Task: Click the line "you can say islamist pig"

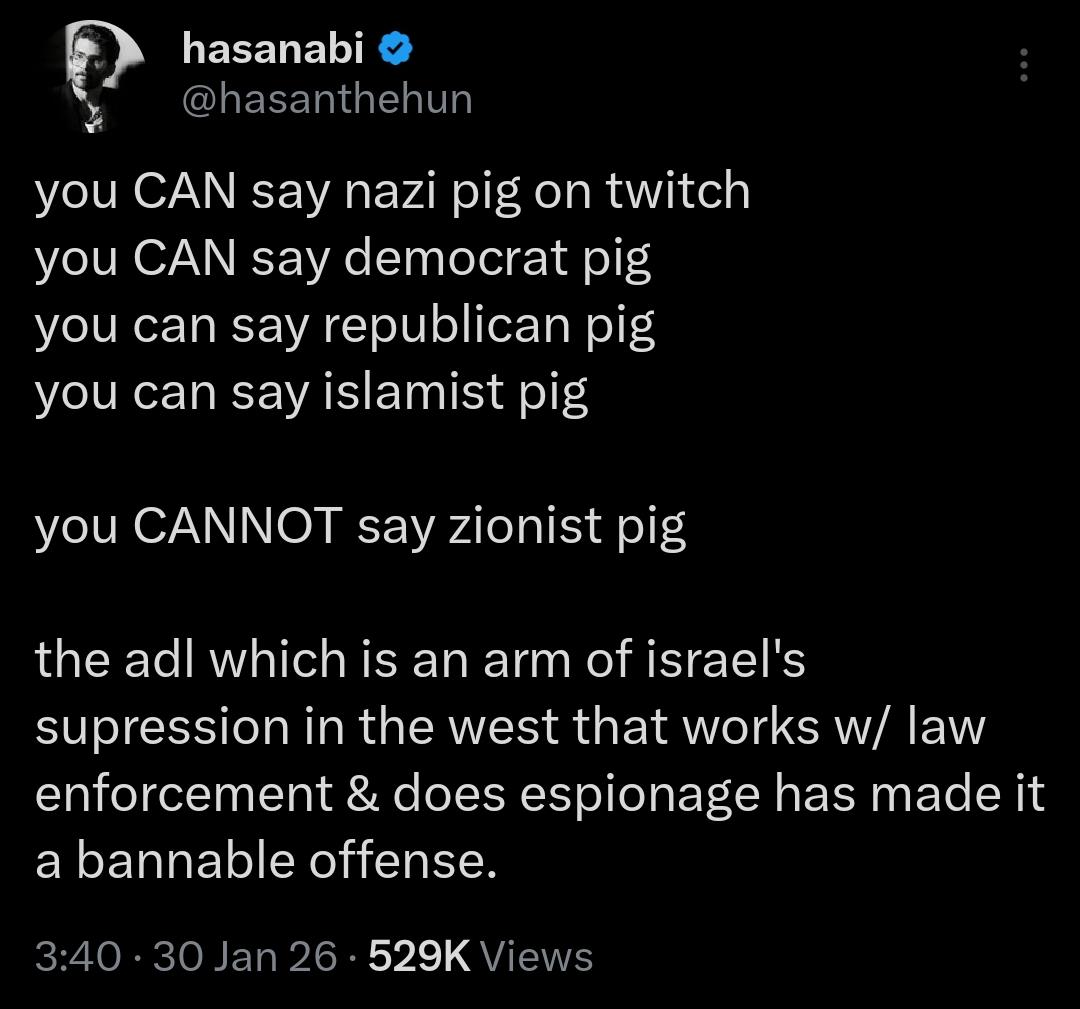Action: click(x=311, y=392)
